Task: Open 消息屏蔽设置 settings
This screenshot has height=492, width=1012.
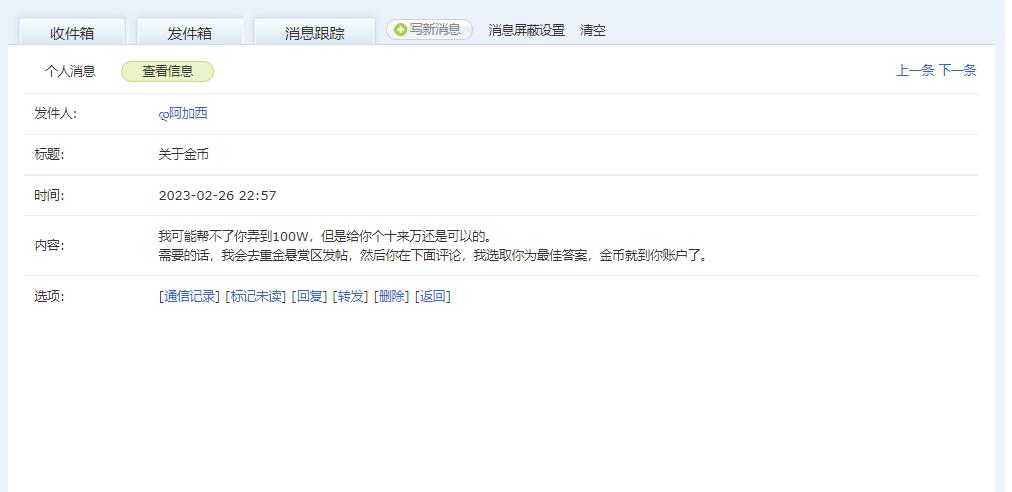Action: [x=526, y=30]
